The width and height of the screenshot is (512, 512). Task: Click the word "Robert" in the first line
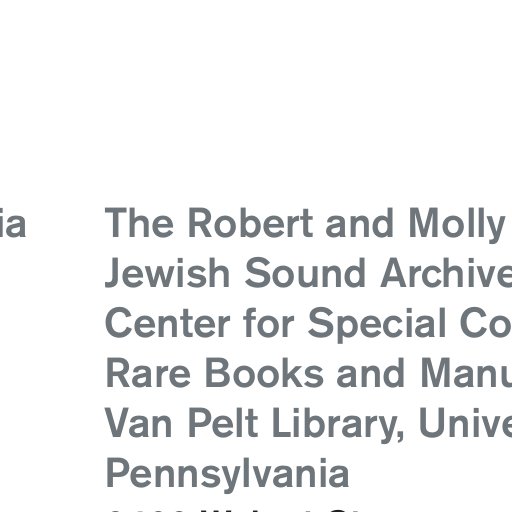[x=250, y=222]
